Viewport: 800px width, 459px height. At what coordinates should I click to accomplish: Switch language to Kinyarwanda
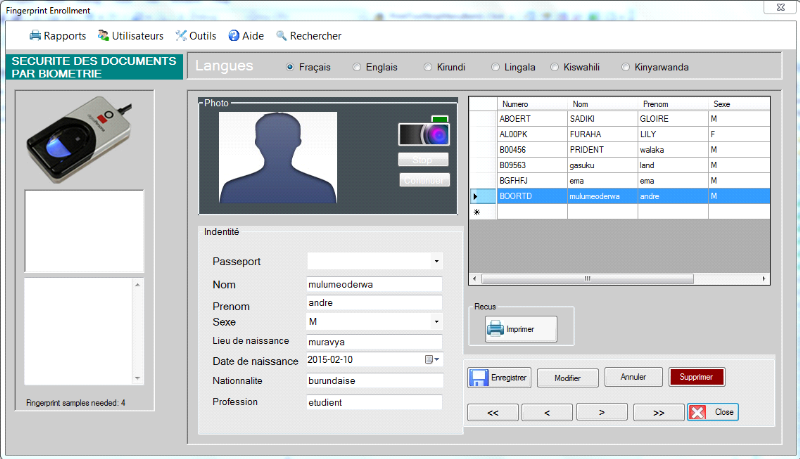626,68
